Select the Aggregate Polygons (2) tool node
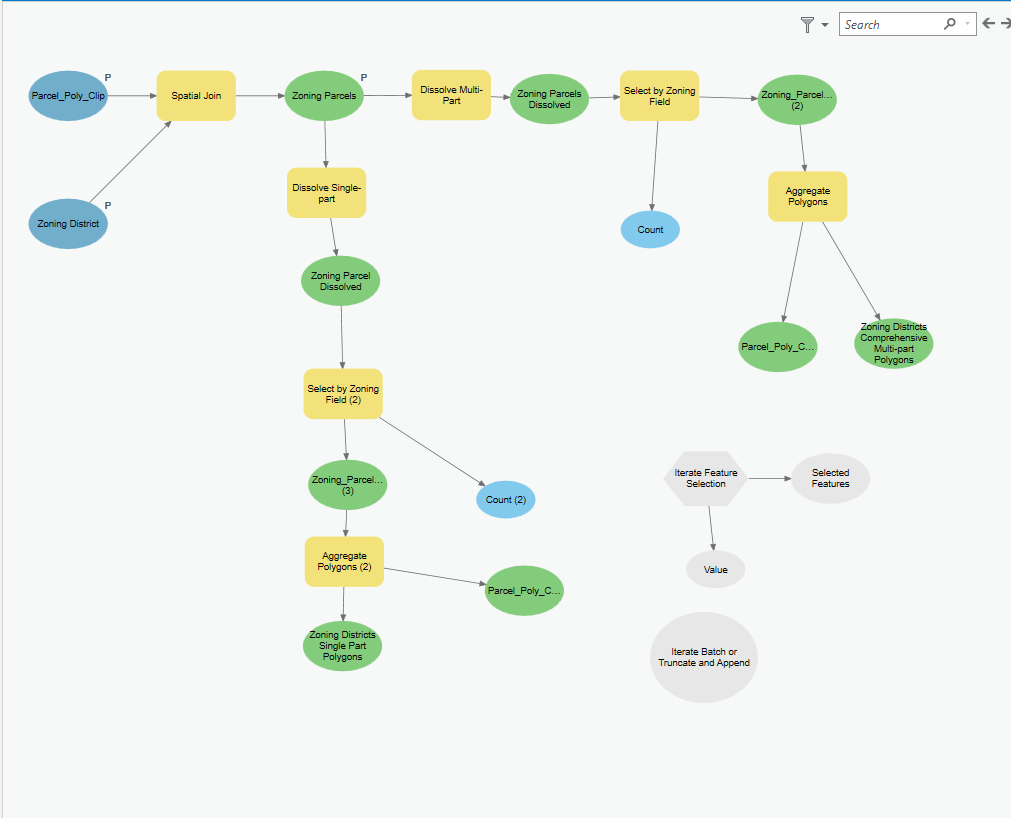This screenshot has height=818, width=1011. coord(344,561)
